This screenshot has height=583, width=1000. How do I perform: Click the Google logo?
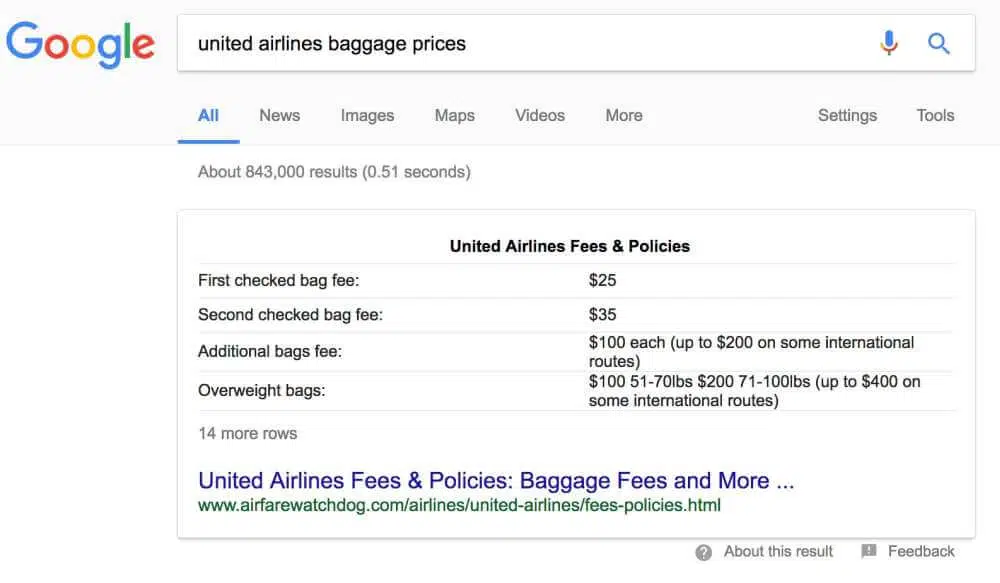(80, 44)
